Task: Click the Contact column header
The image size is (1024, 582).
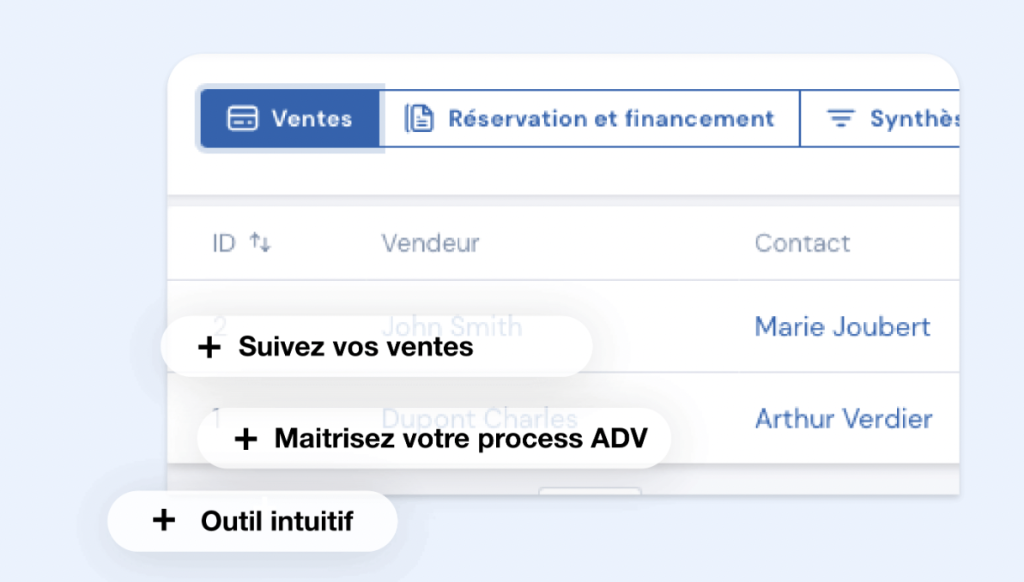Action: (x=802, y=243)
